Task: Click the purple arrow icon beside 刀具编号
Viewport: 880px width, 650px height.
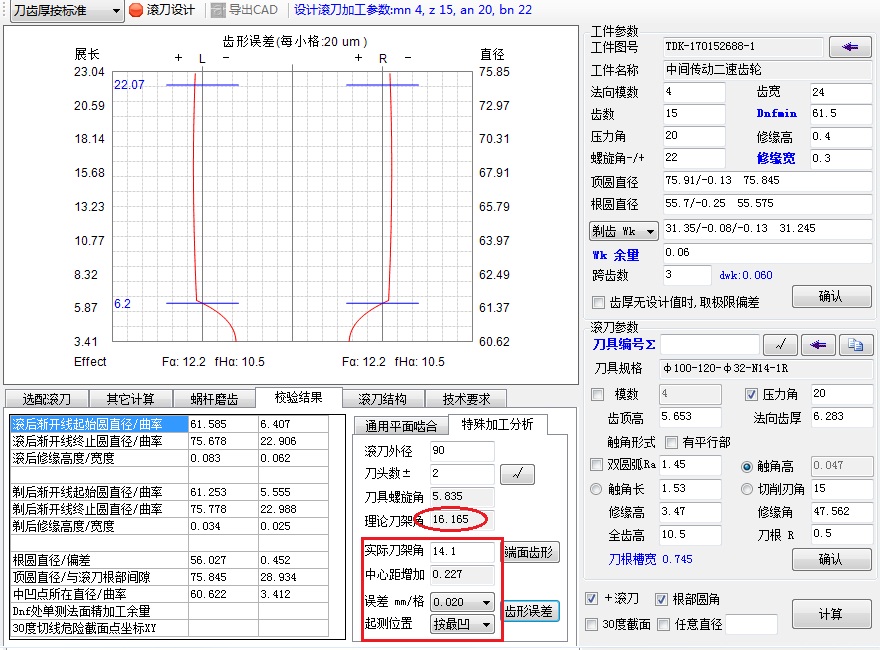Action: click(819, 345)
